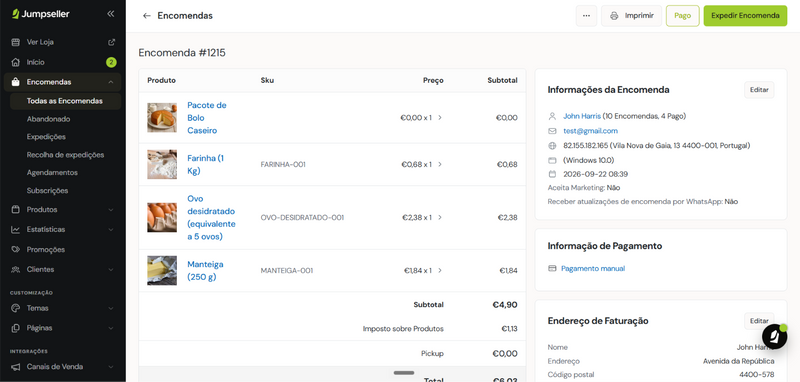Edit Informações da Encomenda
The width and height of the screenshot is (800, 382).
click(759, 90)
